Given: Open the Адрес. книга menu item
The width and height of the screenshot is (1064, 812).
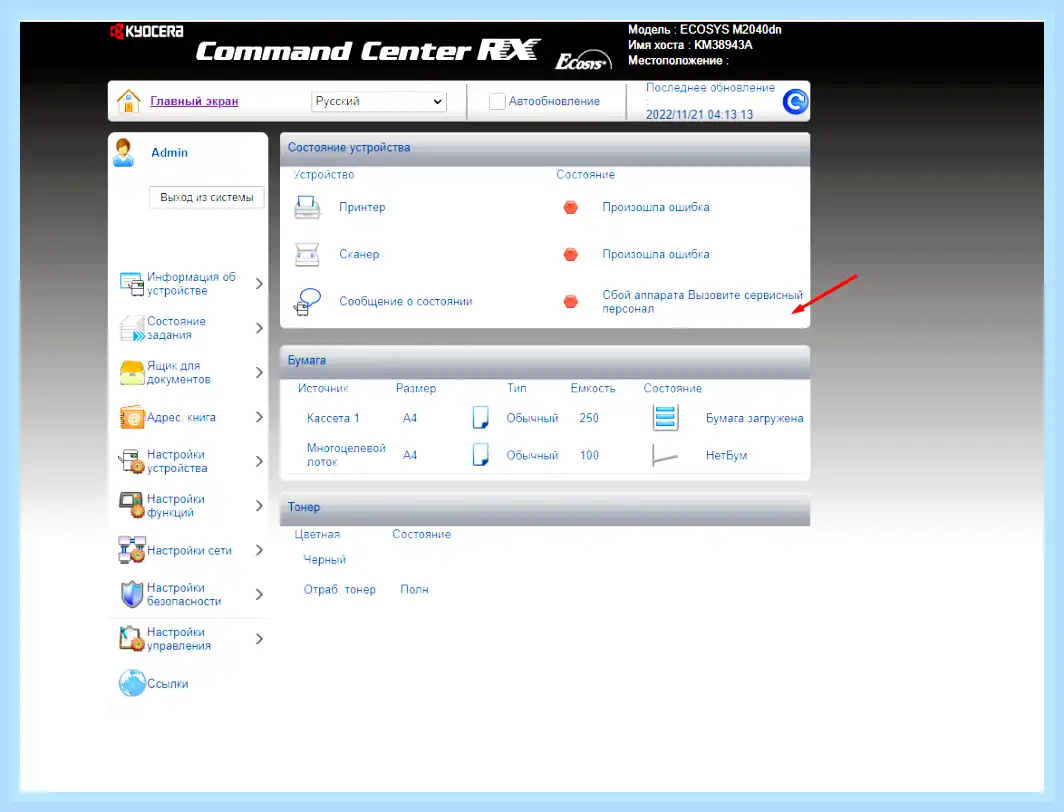Looking at the screenshot, I should click(x=181, y=417).
